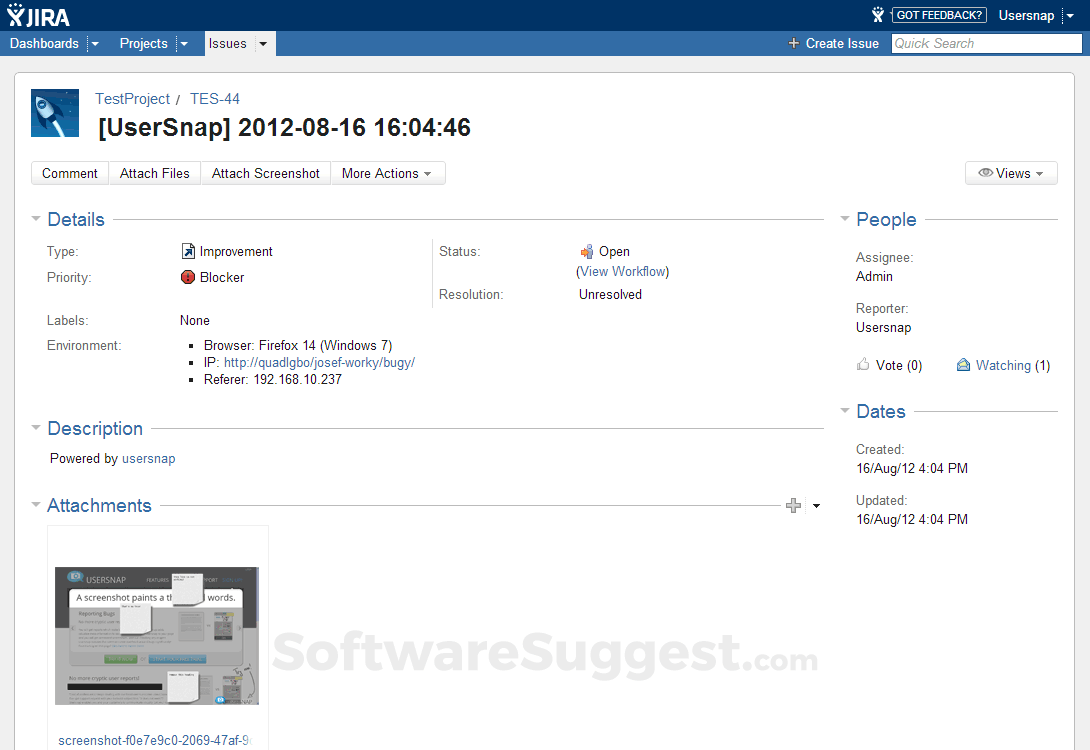Click the Improvement type icon
Image resolution: width=1090 pixels, height=750 pixels.
click(x=188, y=251)
